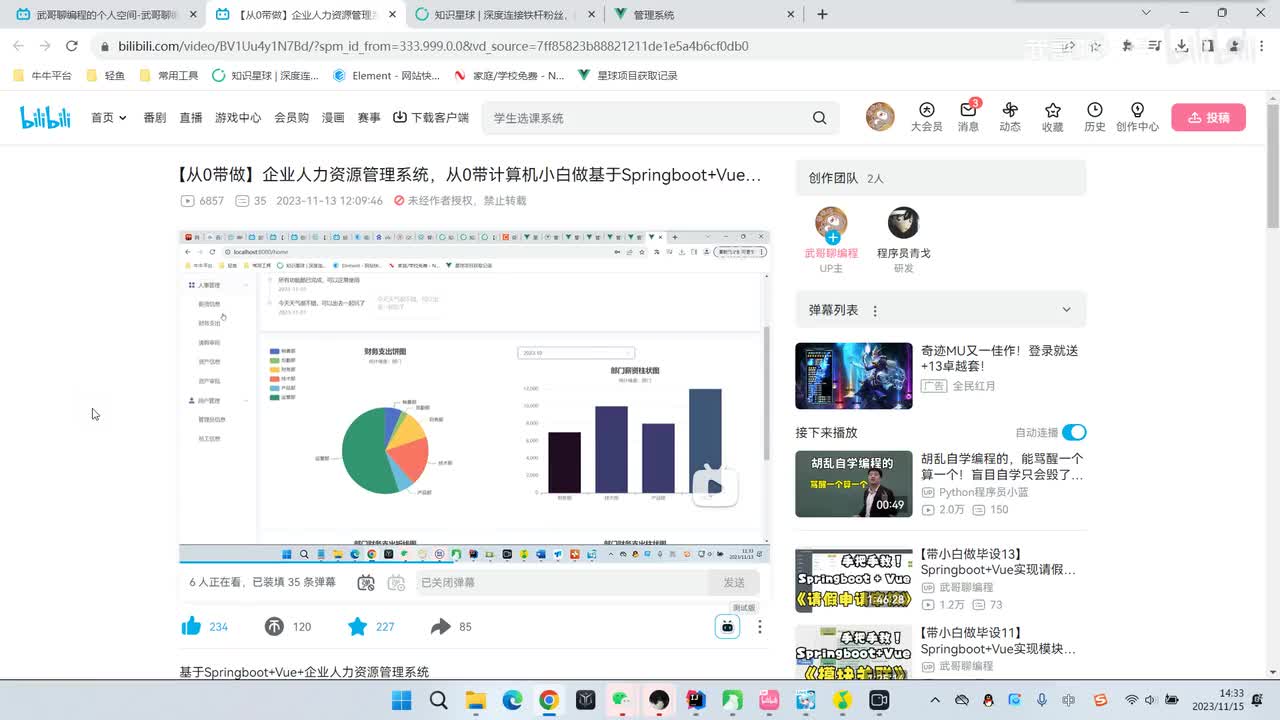Play the video with the play button
Image resolution: width=1280 pixels, height=720 pixels.
715,486
